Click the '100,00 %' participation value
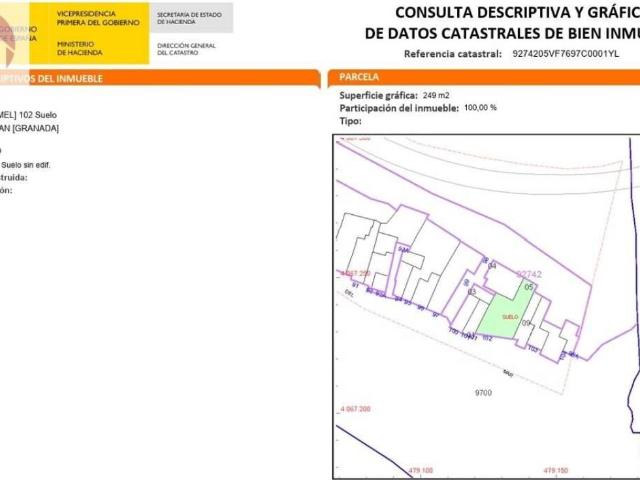Viewport: 640px width, 480px height. click(480, 108)
